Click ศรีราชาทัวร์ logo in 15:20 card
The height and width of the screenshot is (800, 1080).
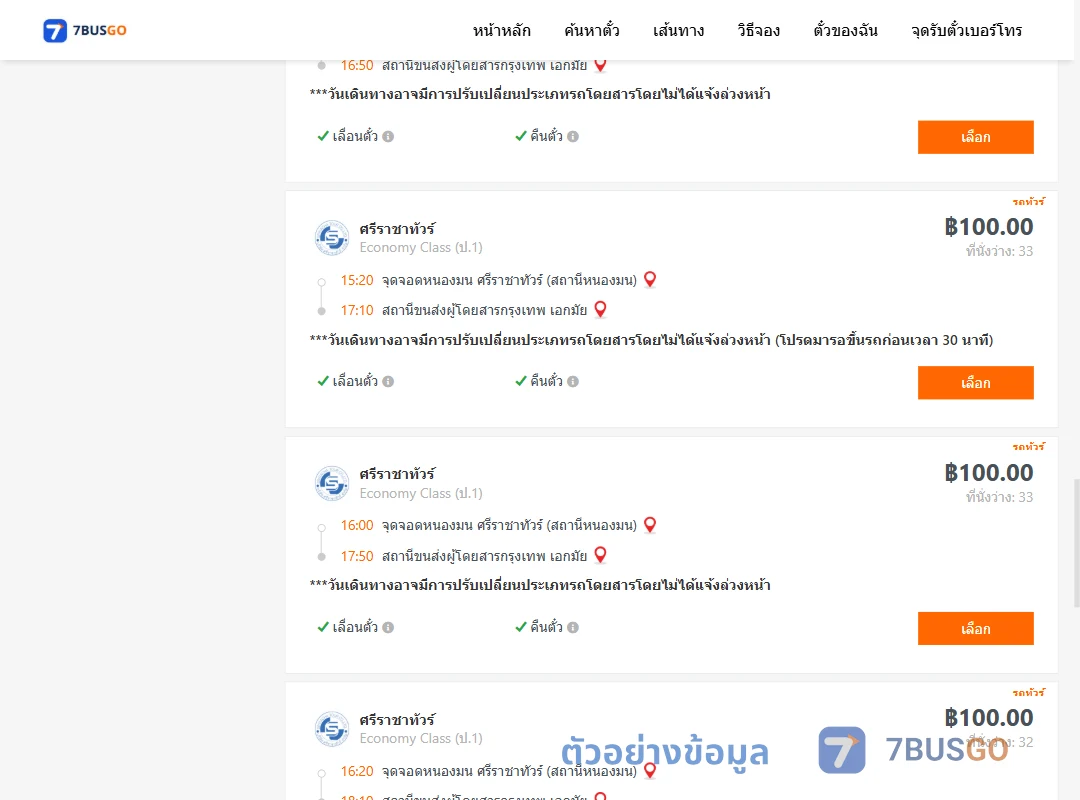click(332, 238)
